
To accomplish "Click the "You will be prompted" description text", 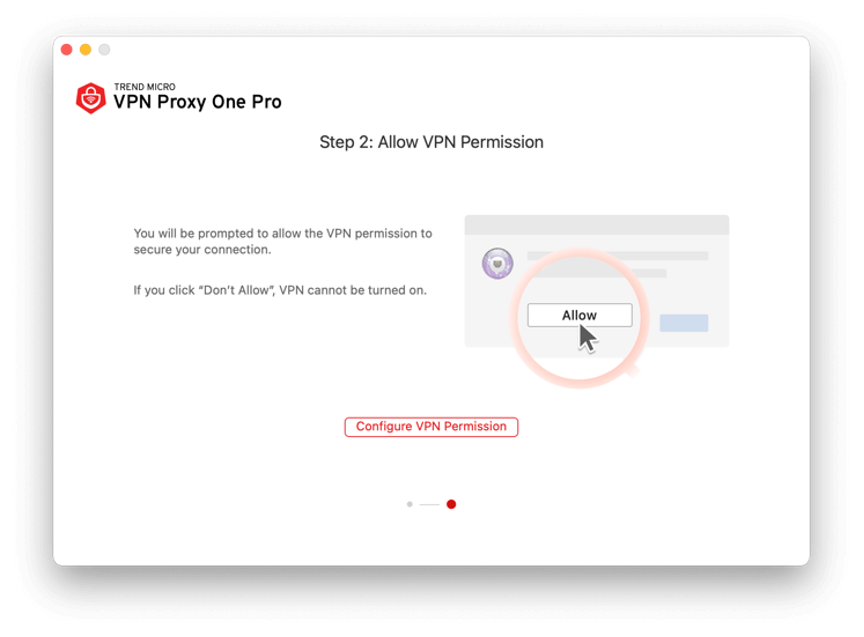I will [283, 241].
